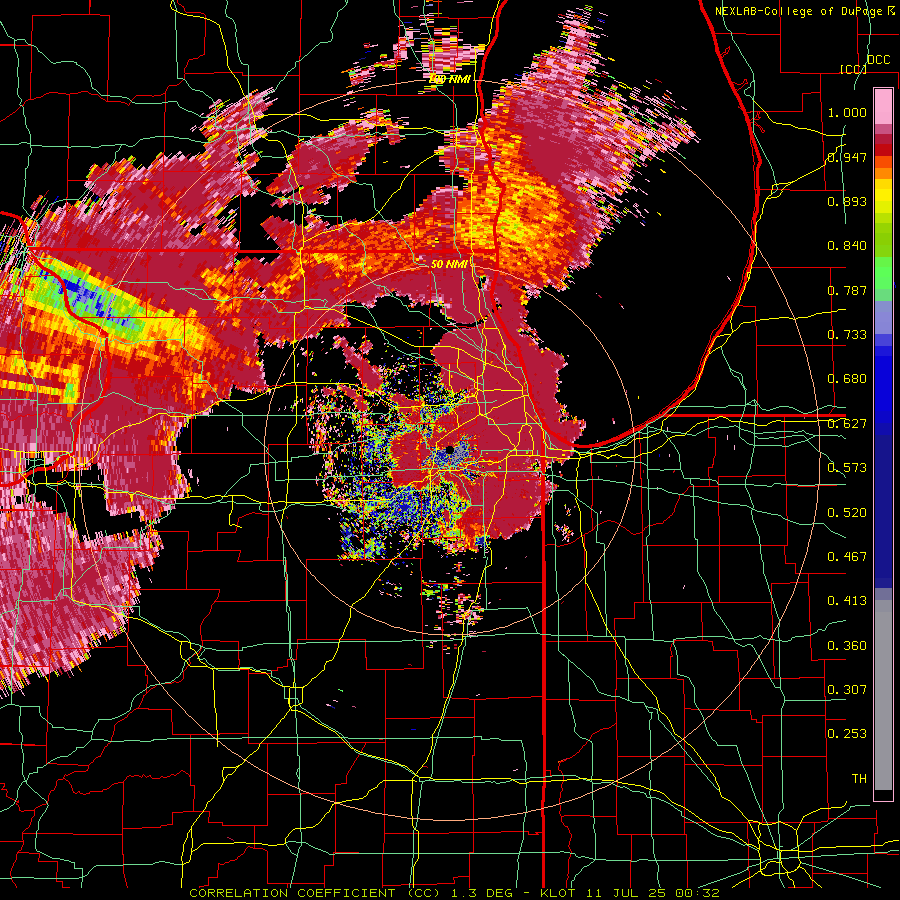Select the 0.893 legend value
This screenshot has width=900, height=900.
[847, 201]
